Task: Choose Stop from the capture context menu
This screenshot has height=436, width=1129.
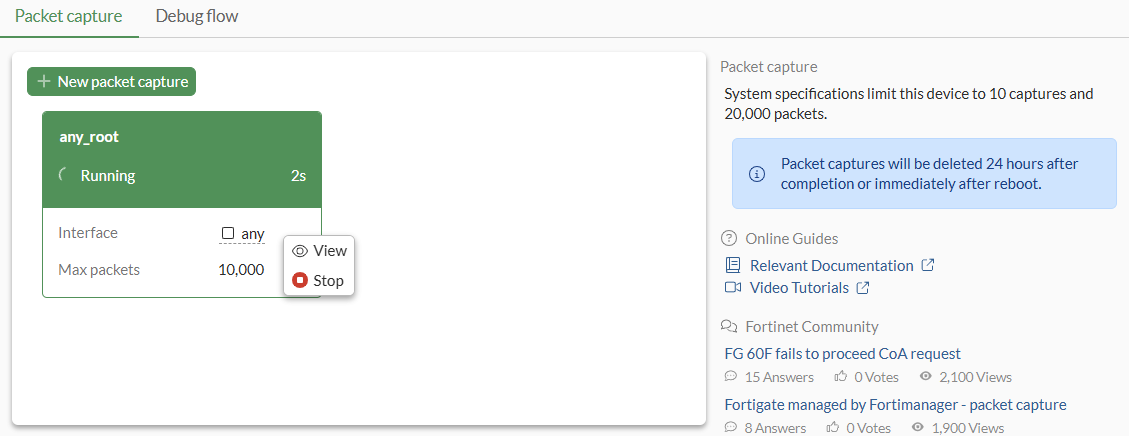Action: point(328,281)
